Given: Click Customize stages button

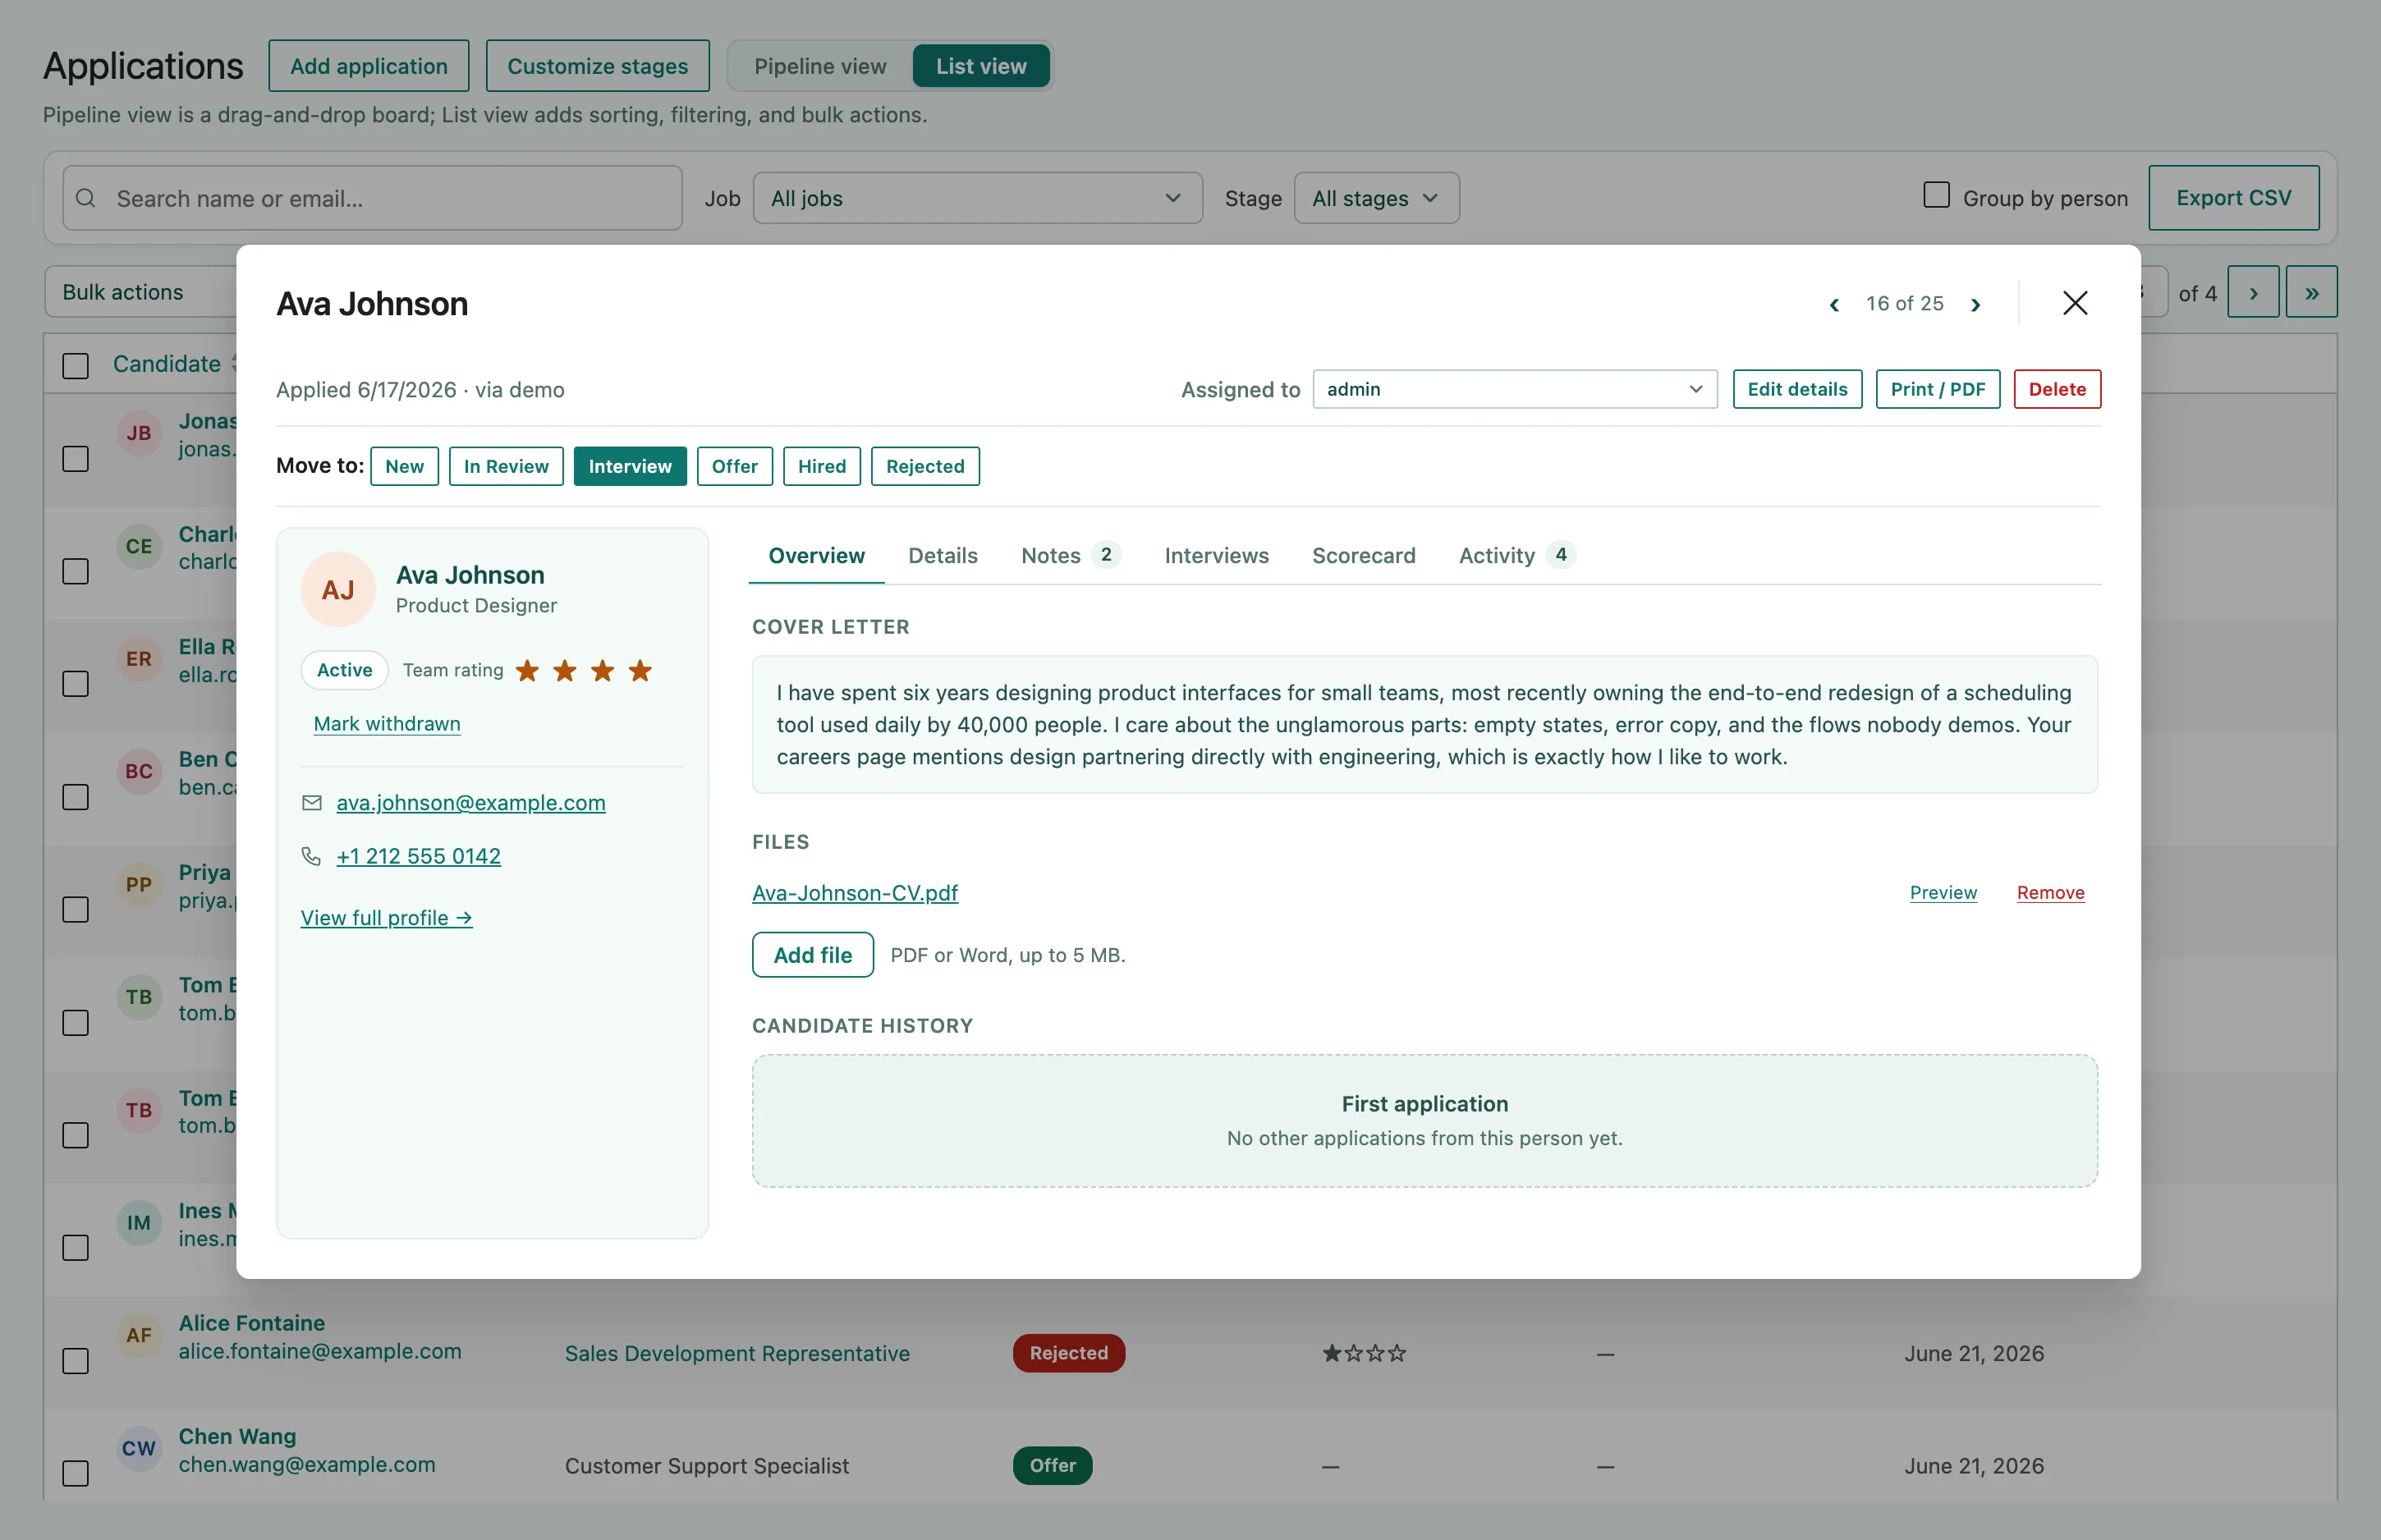Looking at the screenshot, I should 597,66.
